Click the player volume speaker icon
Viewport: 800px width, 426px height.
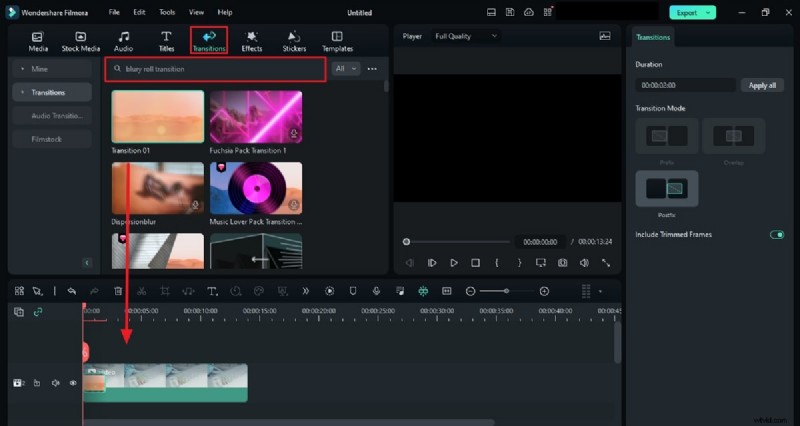point(584,263)
